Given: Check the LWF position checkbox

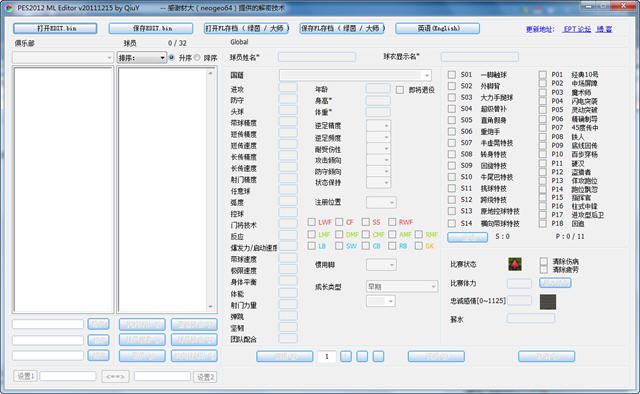Looking at the screenshot, I should pos(311,222).
